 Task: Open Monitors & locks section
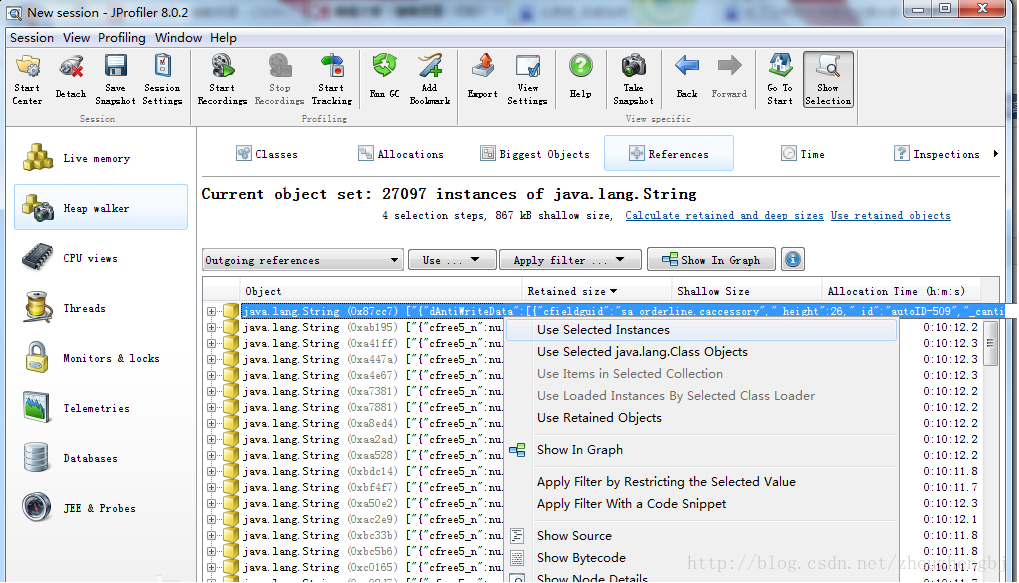click(101, 358)
